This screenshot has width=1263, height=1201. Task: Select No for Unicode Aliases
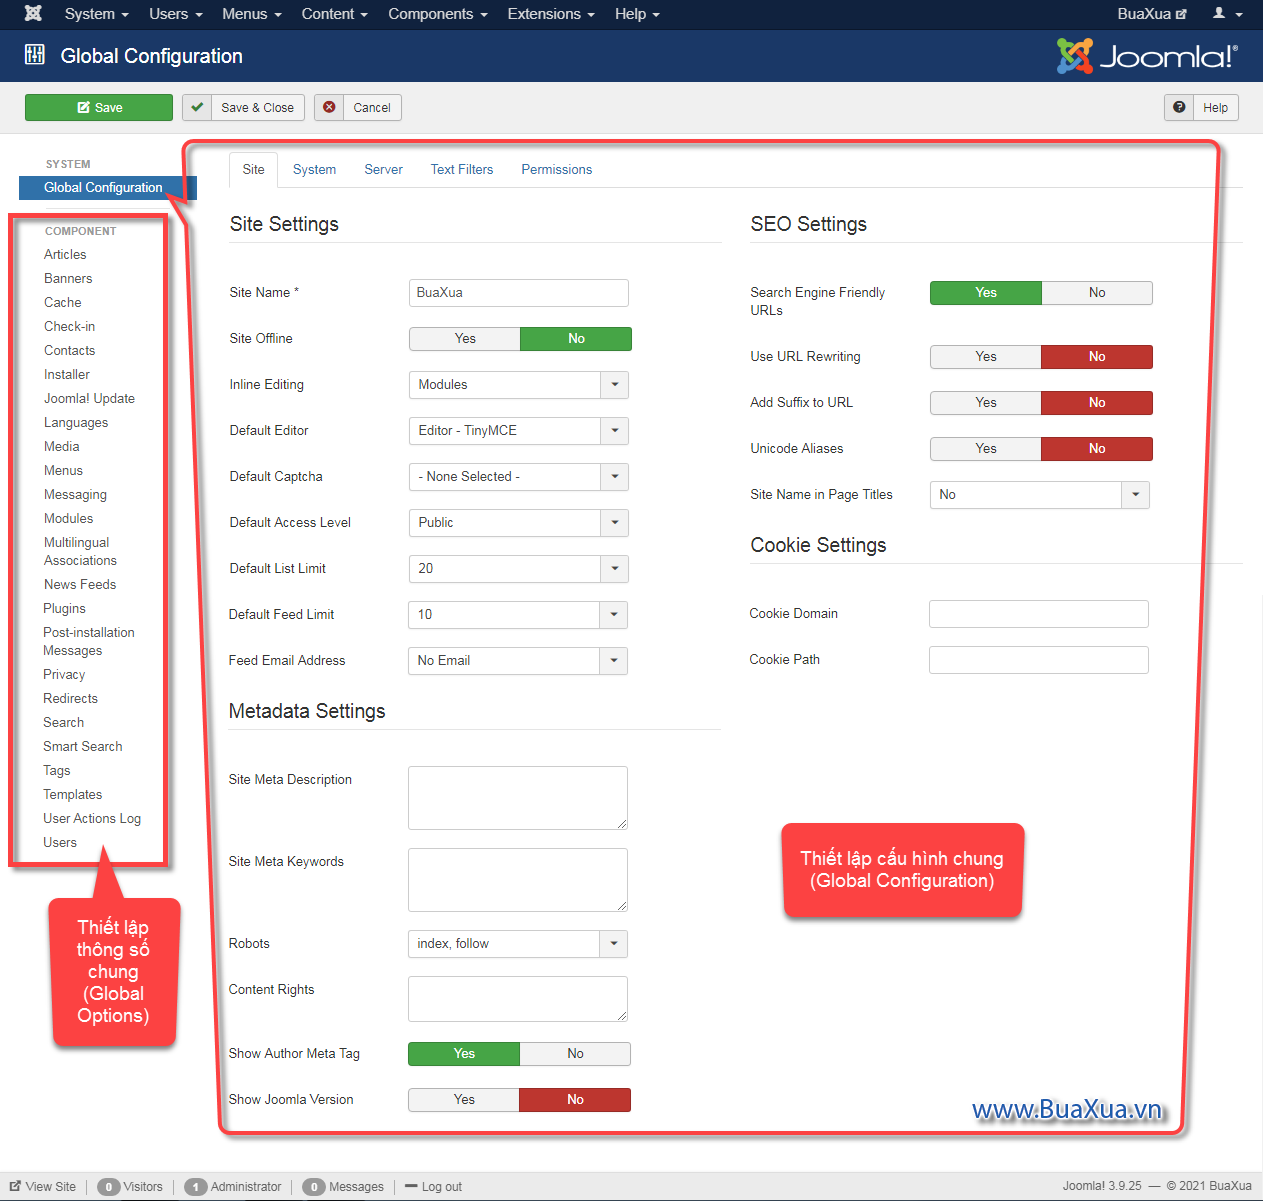click(x=1097, y=449)
